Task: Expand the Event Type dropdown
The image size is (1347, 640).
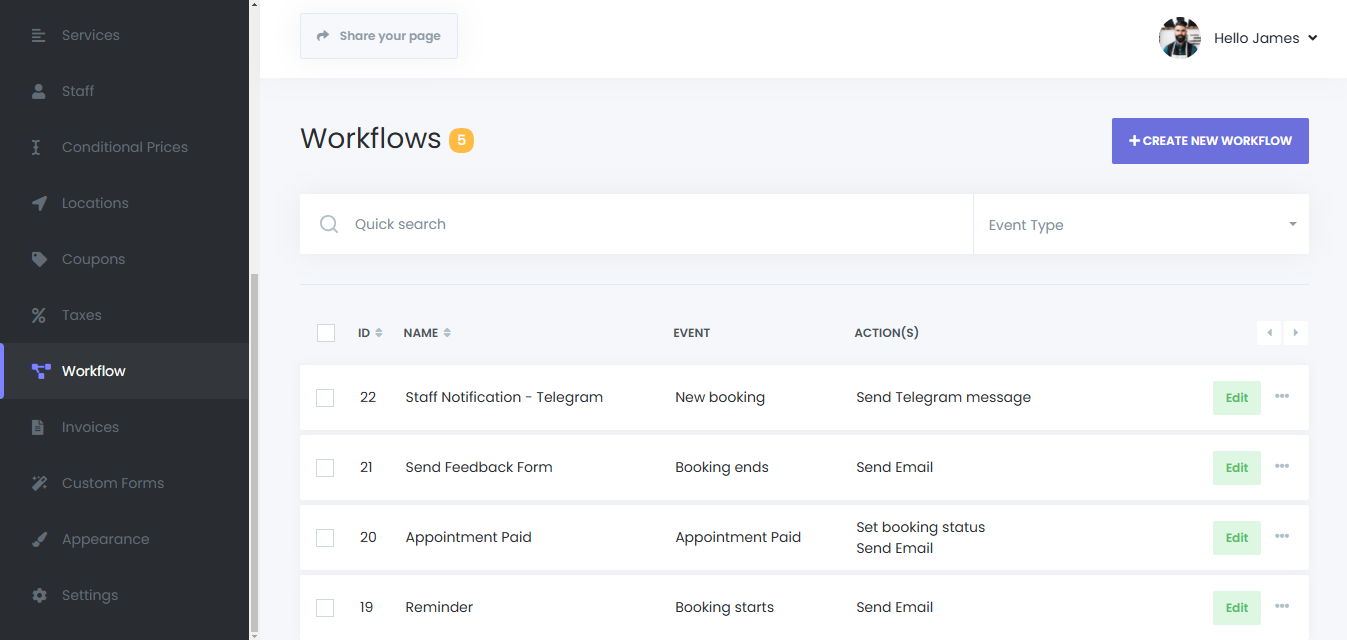Action: click(1140, 224)
